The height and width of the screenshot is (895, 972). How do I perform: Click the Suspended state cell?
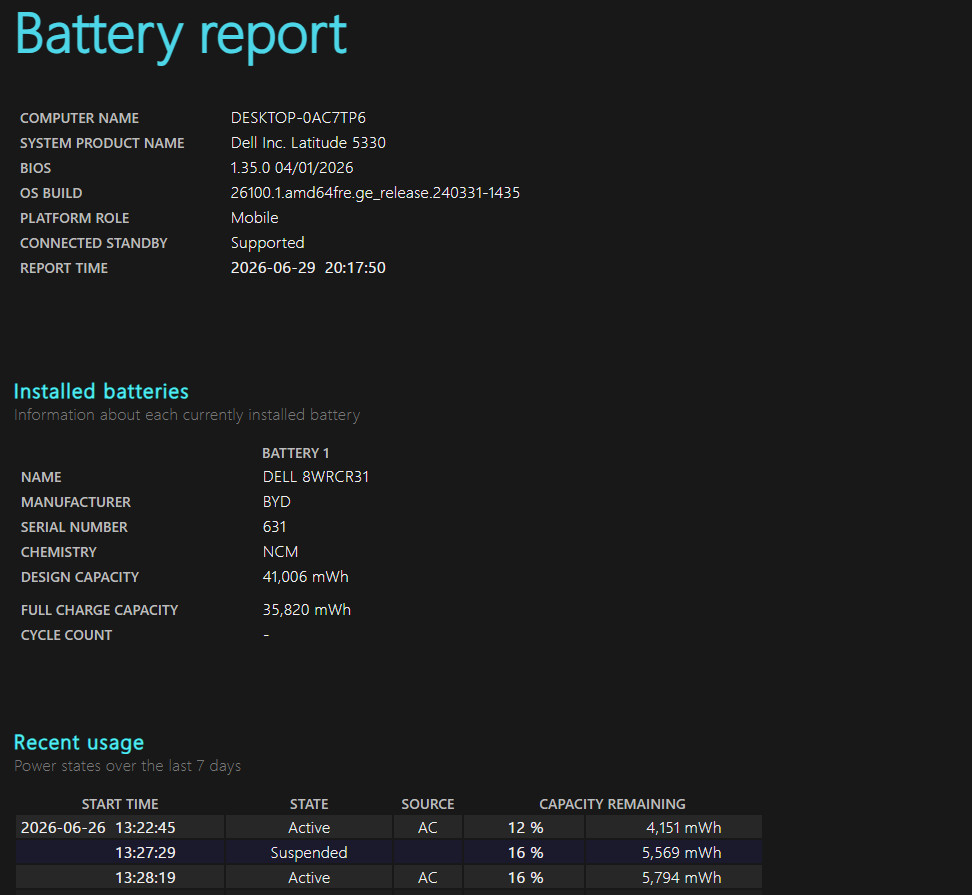click(309, 853)
